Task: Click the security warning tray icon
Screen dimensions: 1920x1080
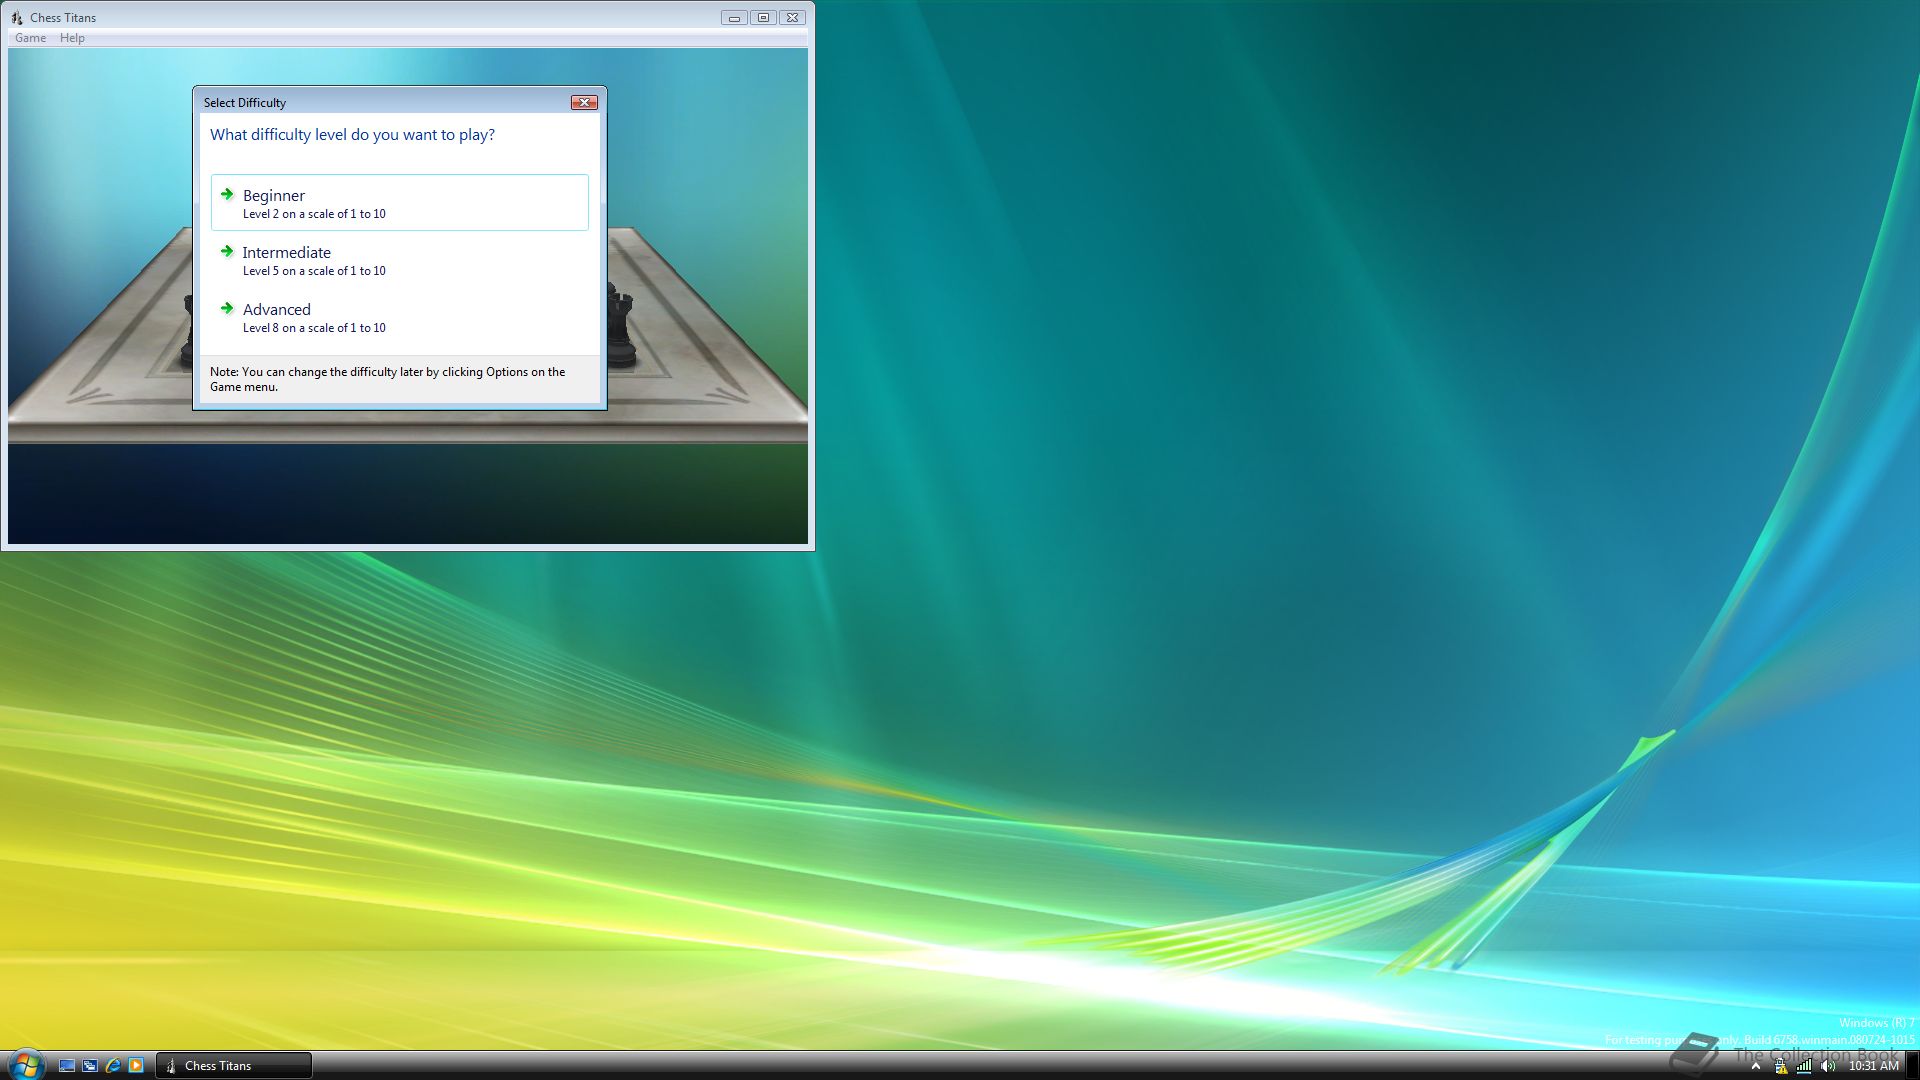Action: click(x=1780, y=1066)
